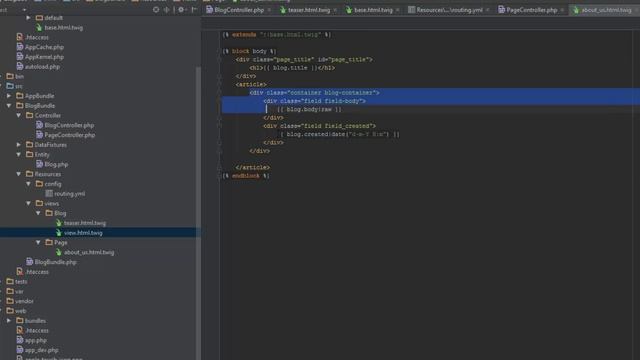Close the BlogController.php tab
The height and width of the screenshot is (360, 640).
[269, 10]
